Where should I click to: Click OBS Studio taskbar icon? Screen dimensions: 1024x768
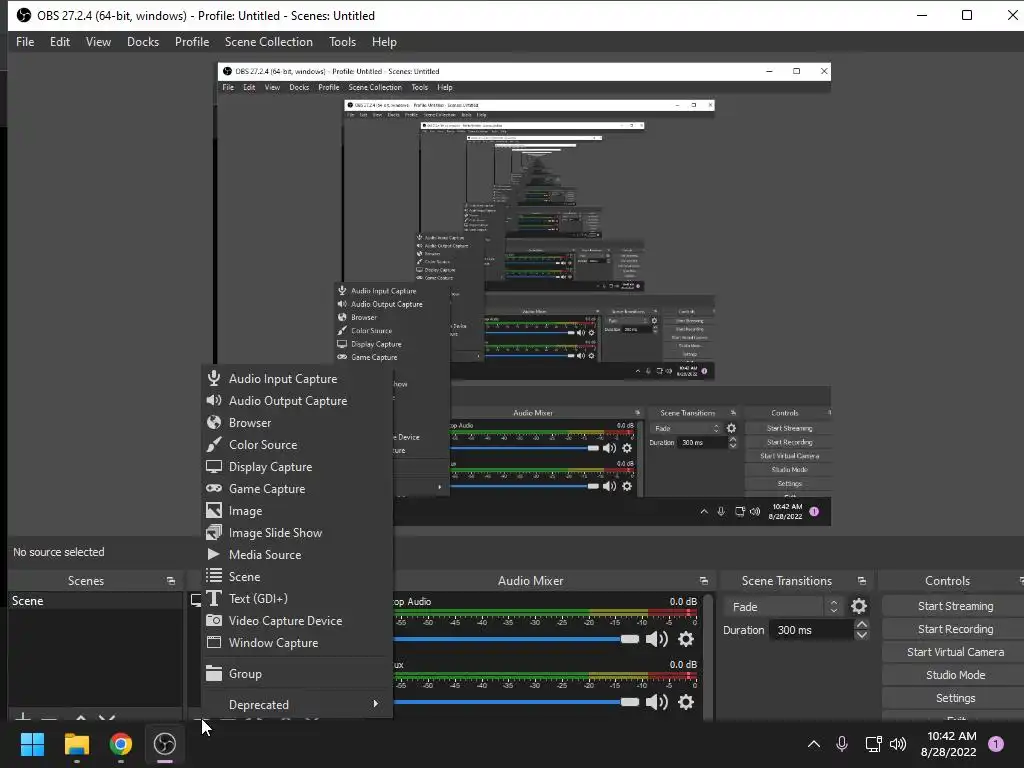point(165,744)
